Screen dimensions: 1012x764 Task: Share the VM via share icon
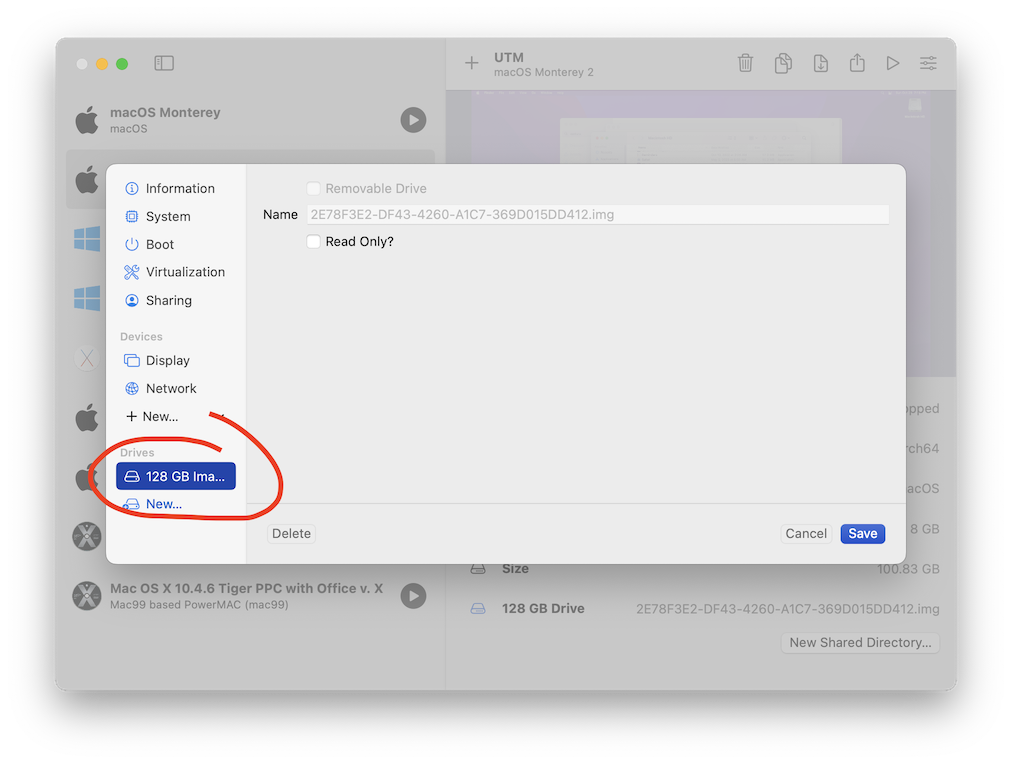point(857,63)
